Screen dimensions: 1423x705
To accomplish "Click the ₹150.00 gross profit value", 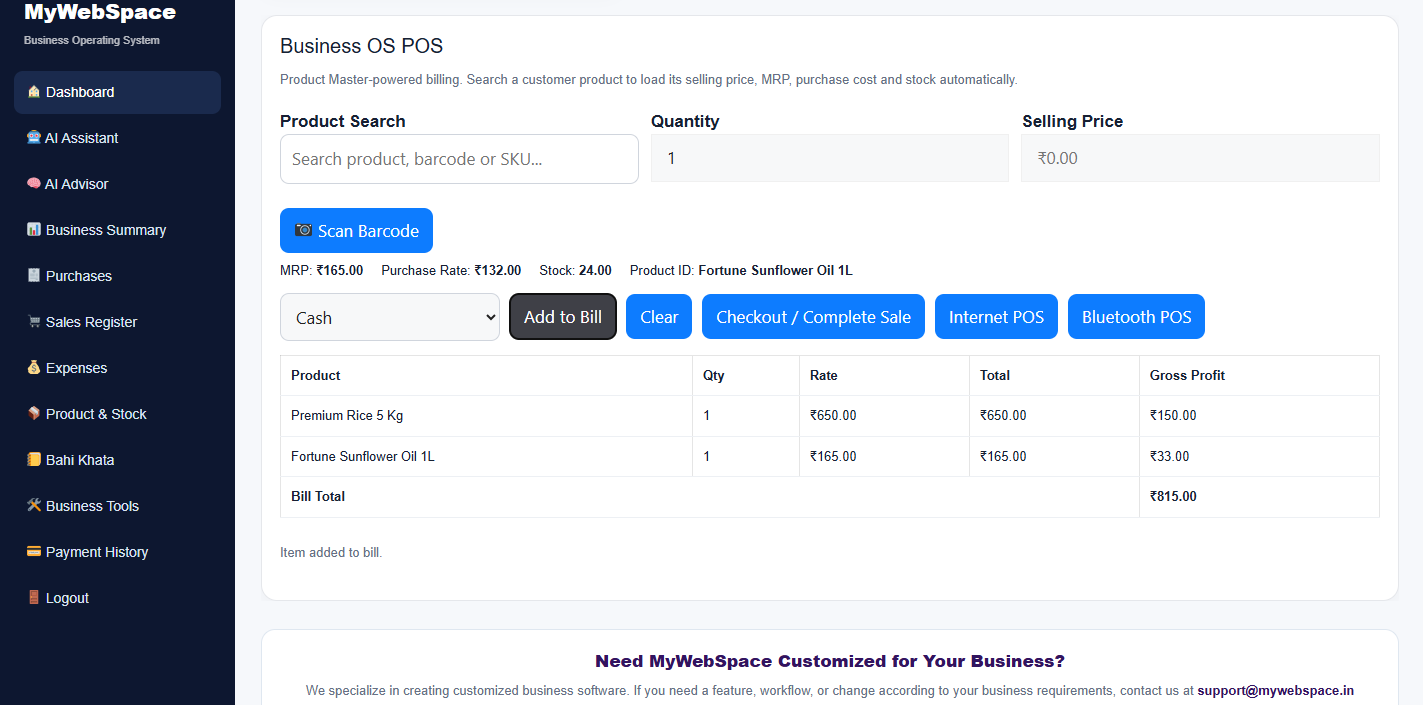I will [x=1173, y=416].
